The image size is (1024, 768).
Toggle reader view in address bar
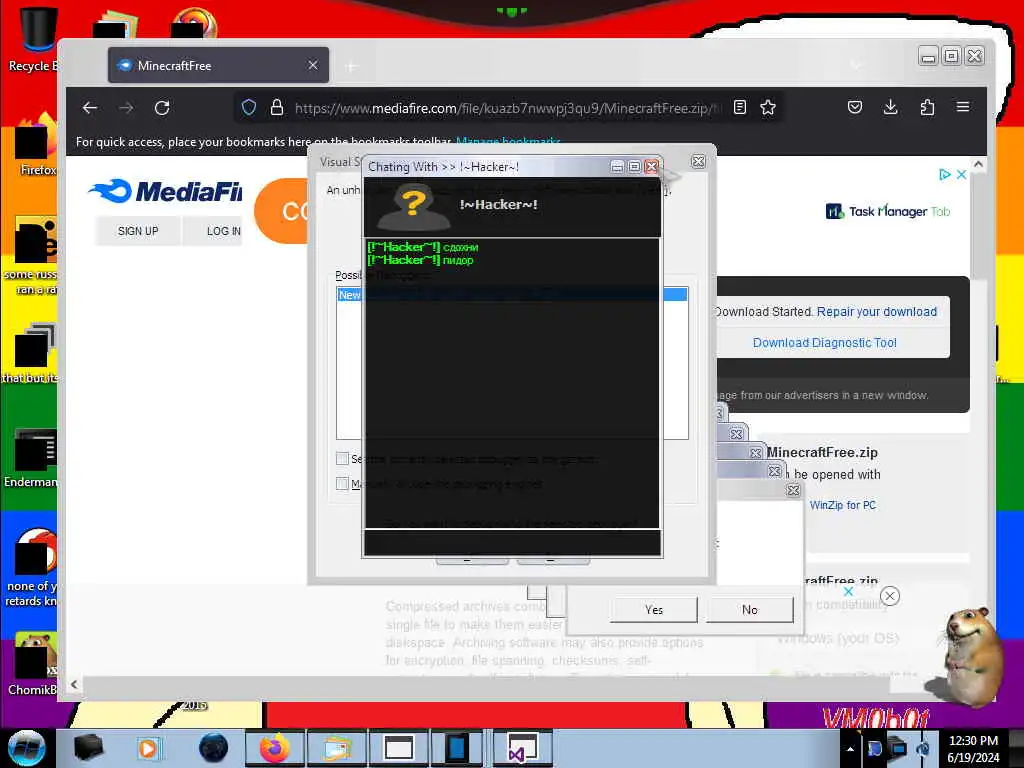pos(740,107)
